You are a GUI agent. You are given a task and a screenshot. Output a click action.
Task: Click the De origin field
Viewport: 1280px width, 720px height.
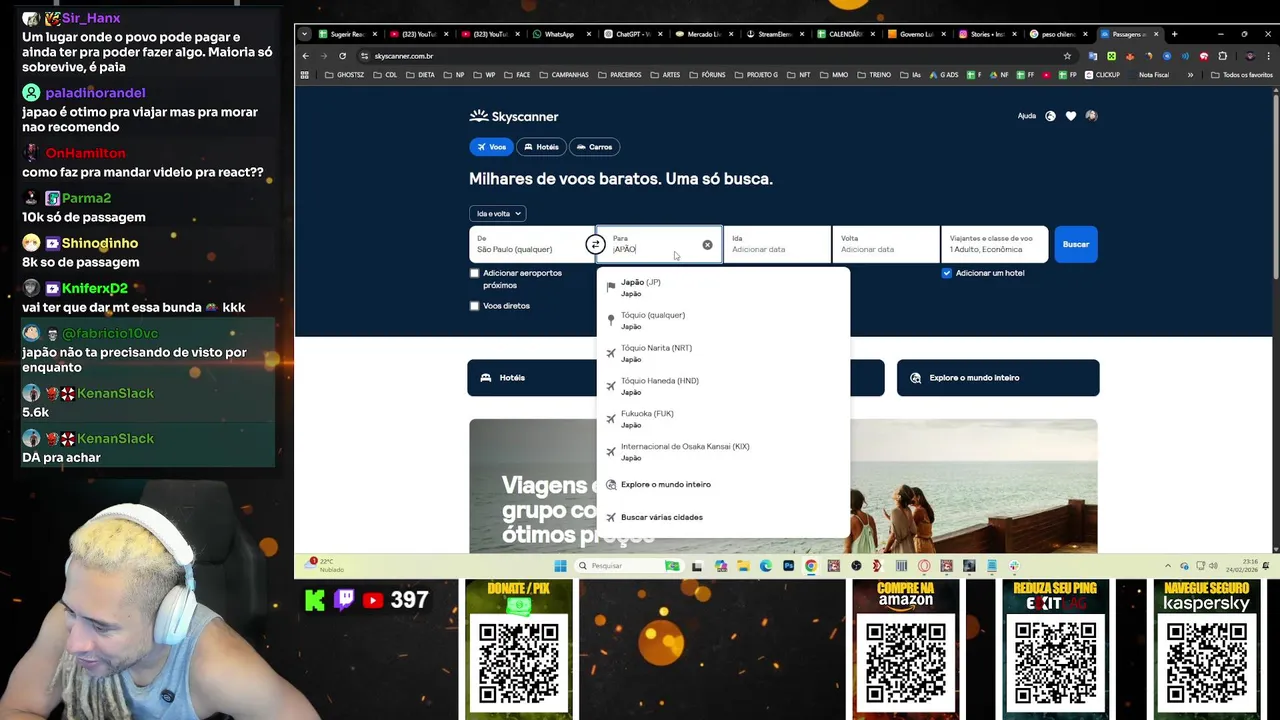[x=530, y=244]
